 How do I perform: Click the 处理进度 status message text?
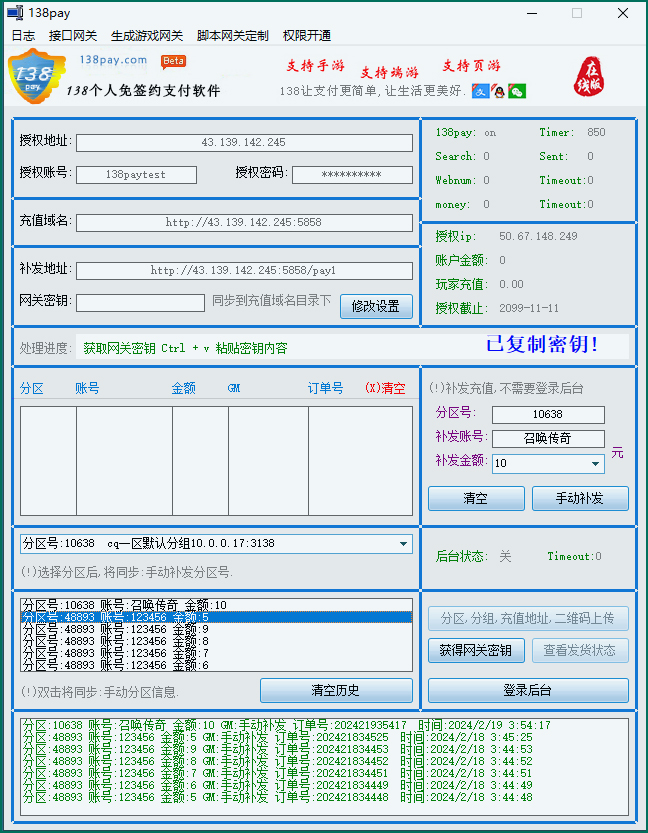[x=185, y=348]
